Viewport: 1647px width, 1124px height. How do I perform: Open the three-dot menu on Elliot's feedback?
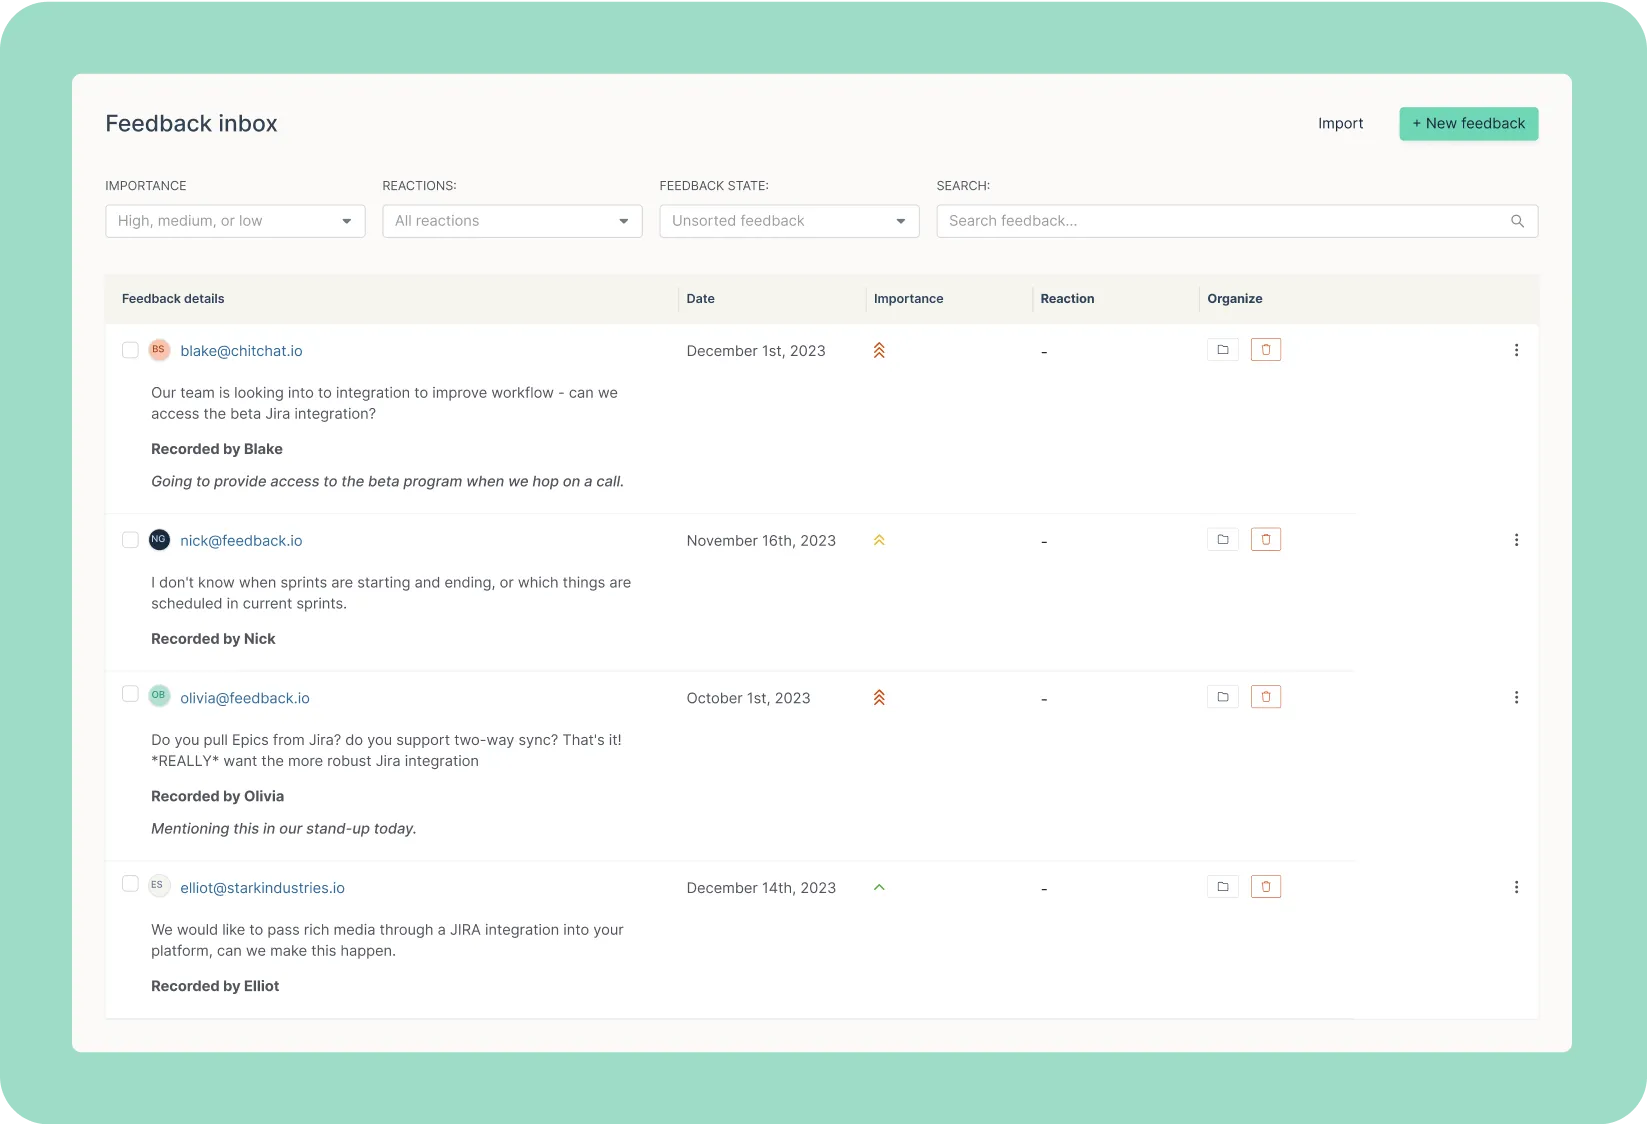1516,887
